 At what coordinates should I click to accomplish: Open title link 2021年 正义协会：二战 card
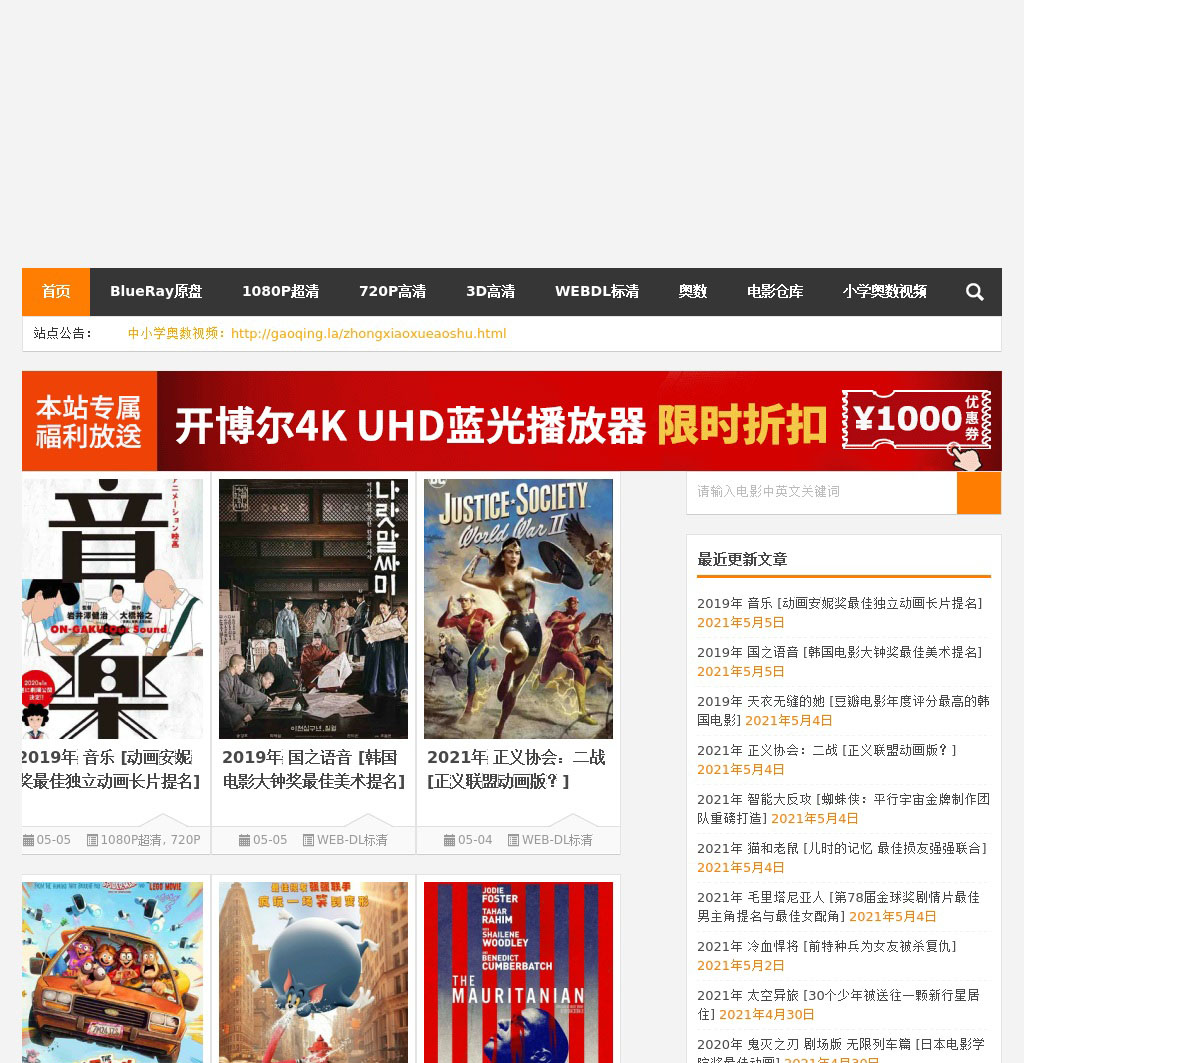coord(516,769)
